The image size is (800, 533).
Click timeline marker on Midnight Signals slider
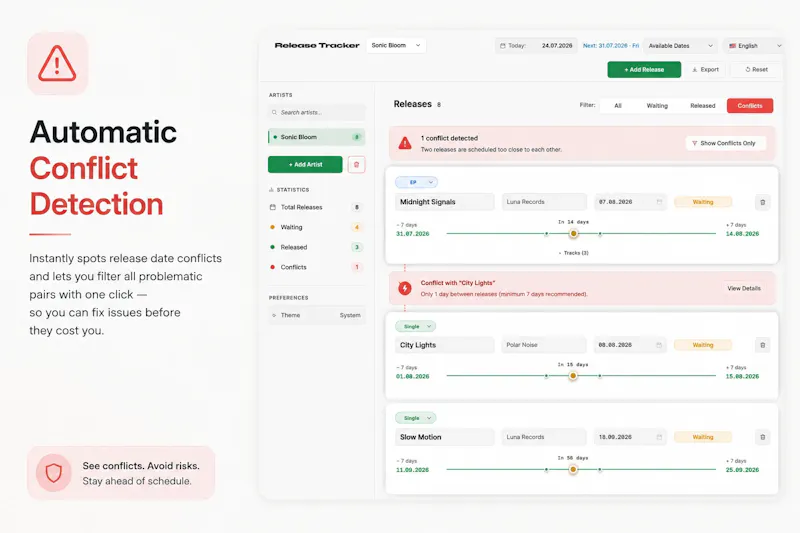coord(573,233)
